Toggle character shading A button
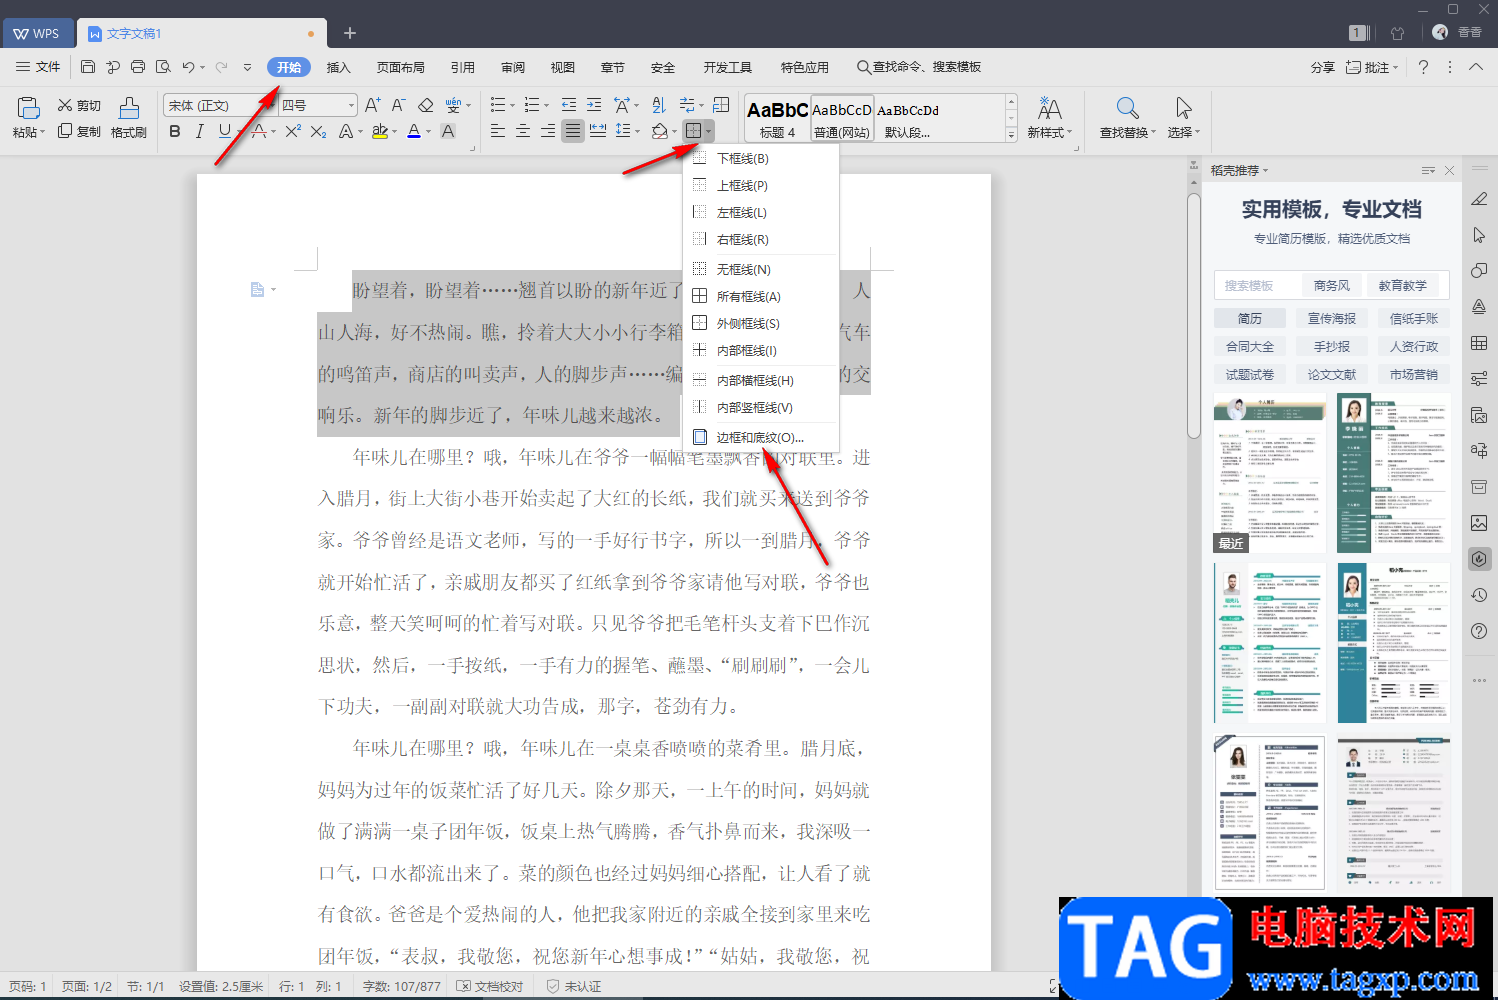1498x1000 pixels. [x=448, y=131]
